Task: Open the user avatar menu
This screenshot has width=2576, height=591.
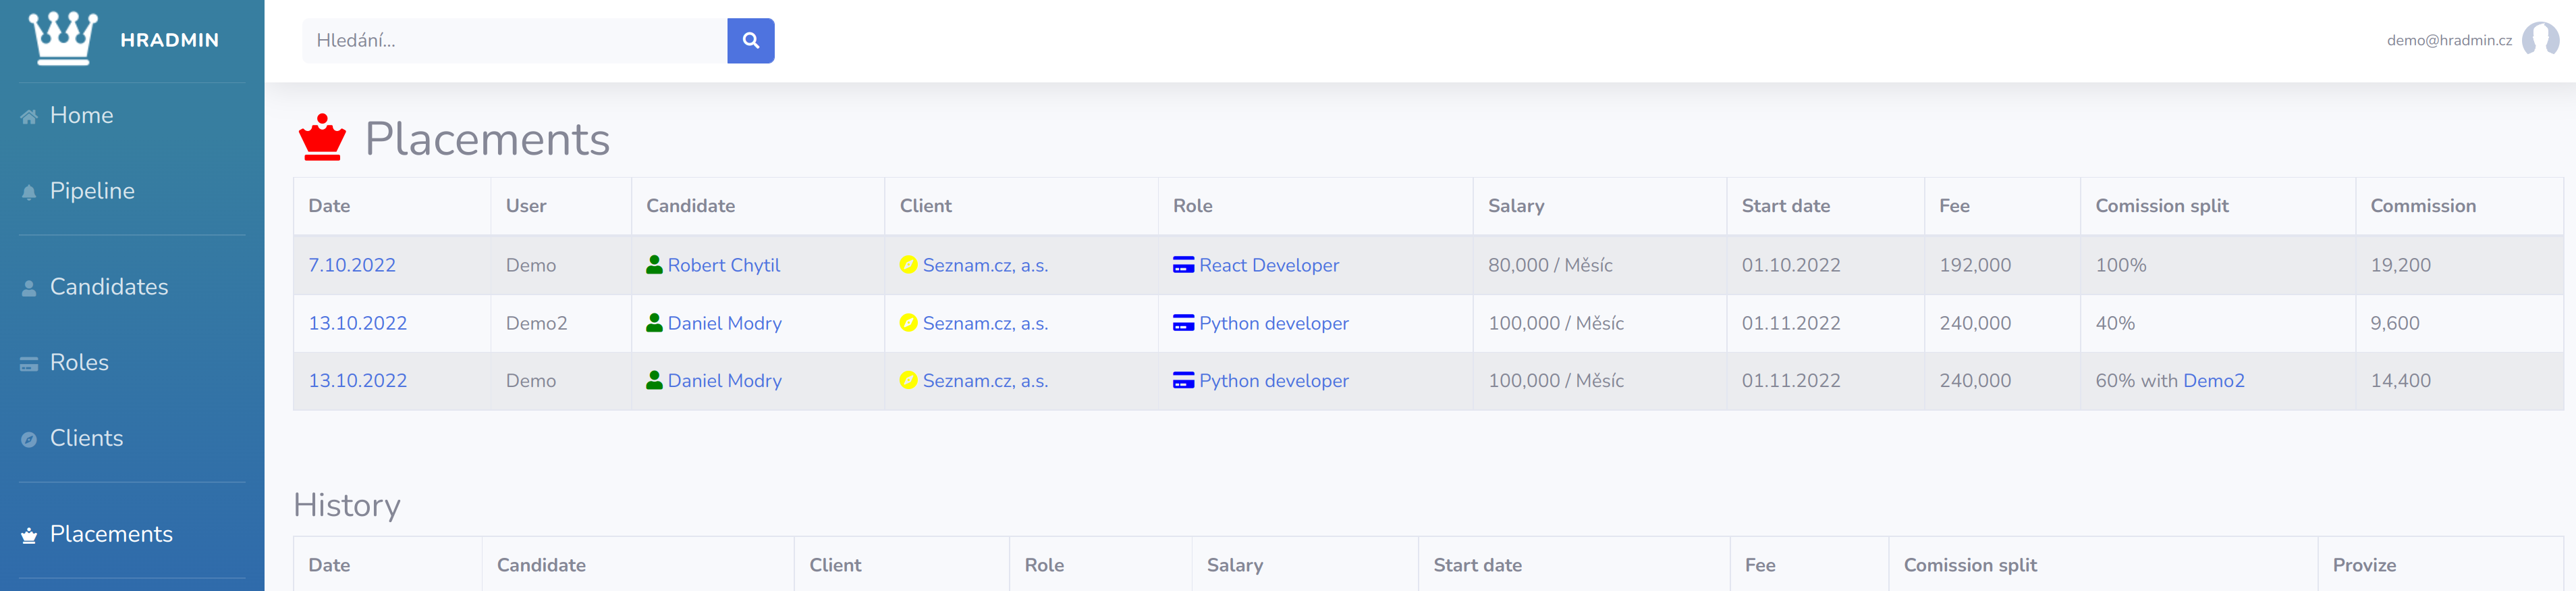Action: [x=2540, y=40]
